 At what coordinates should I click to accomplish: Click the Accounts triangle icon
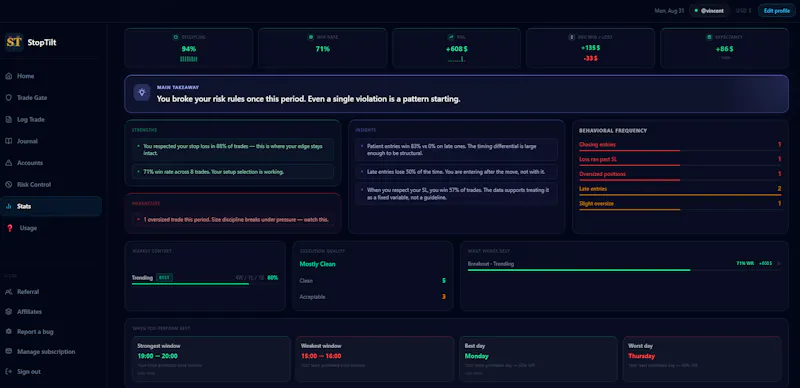point(9,163)
